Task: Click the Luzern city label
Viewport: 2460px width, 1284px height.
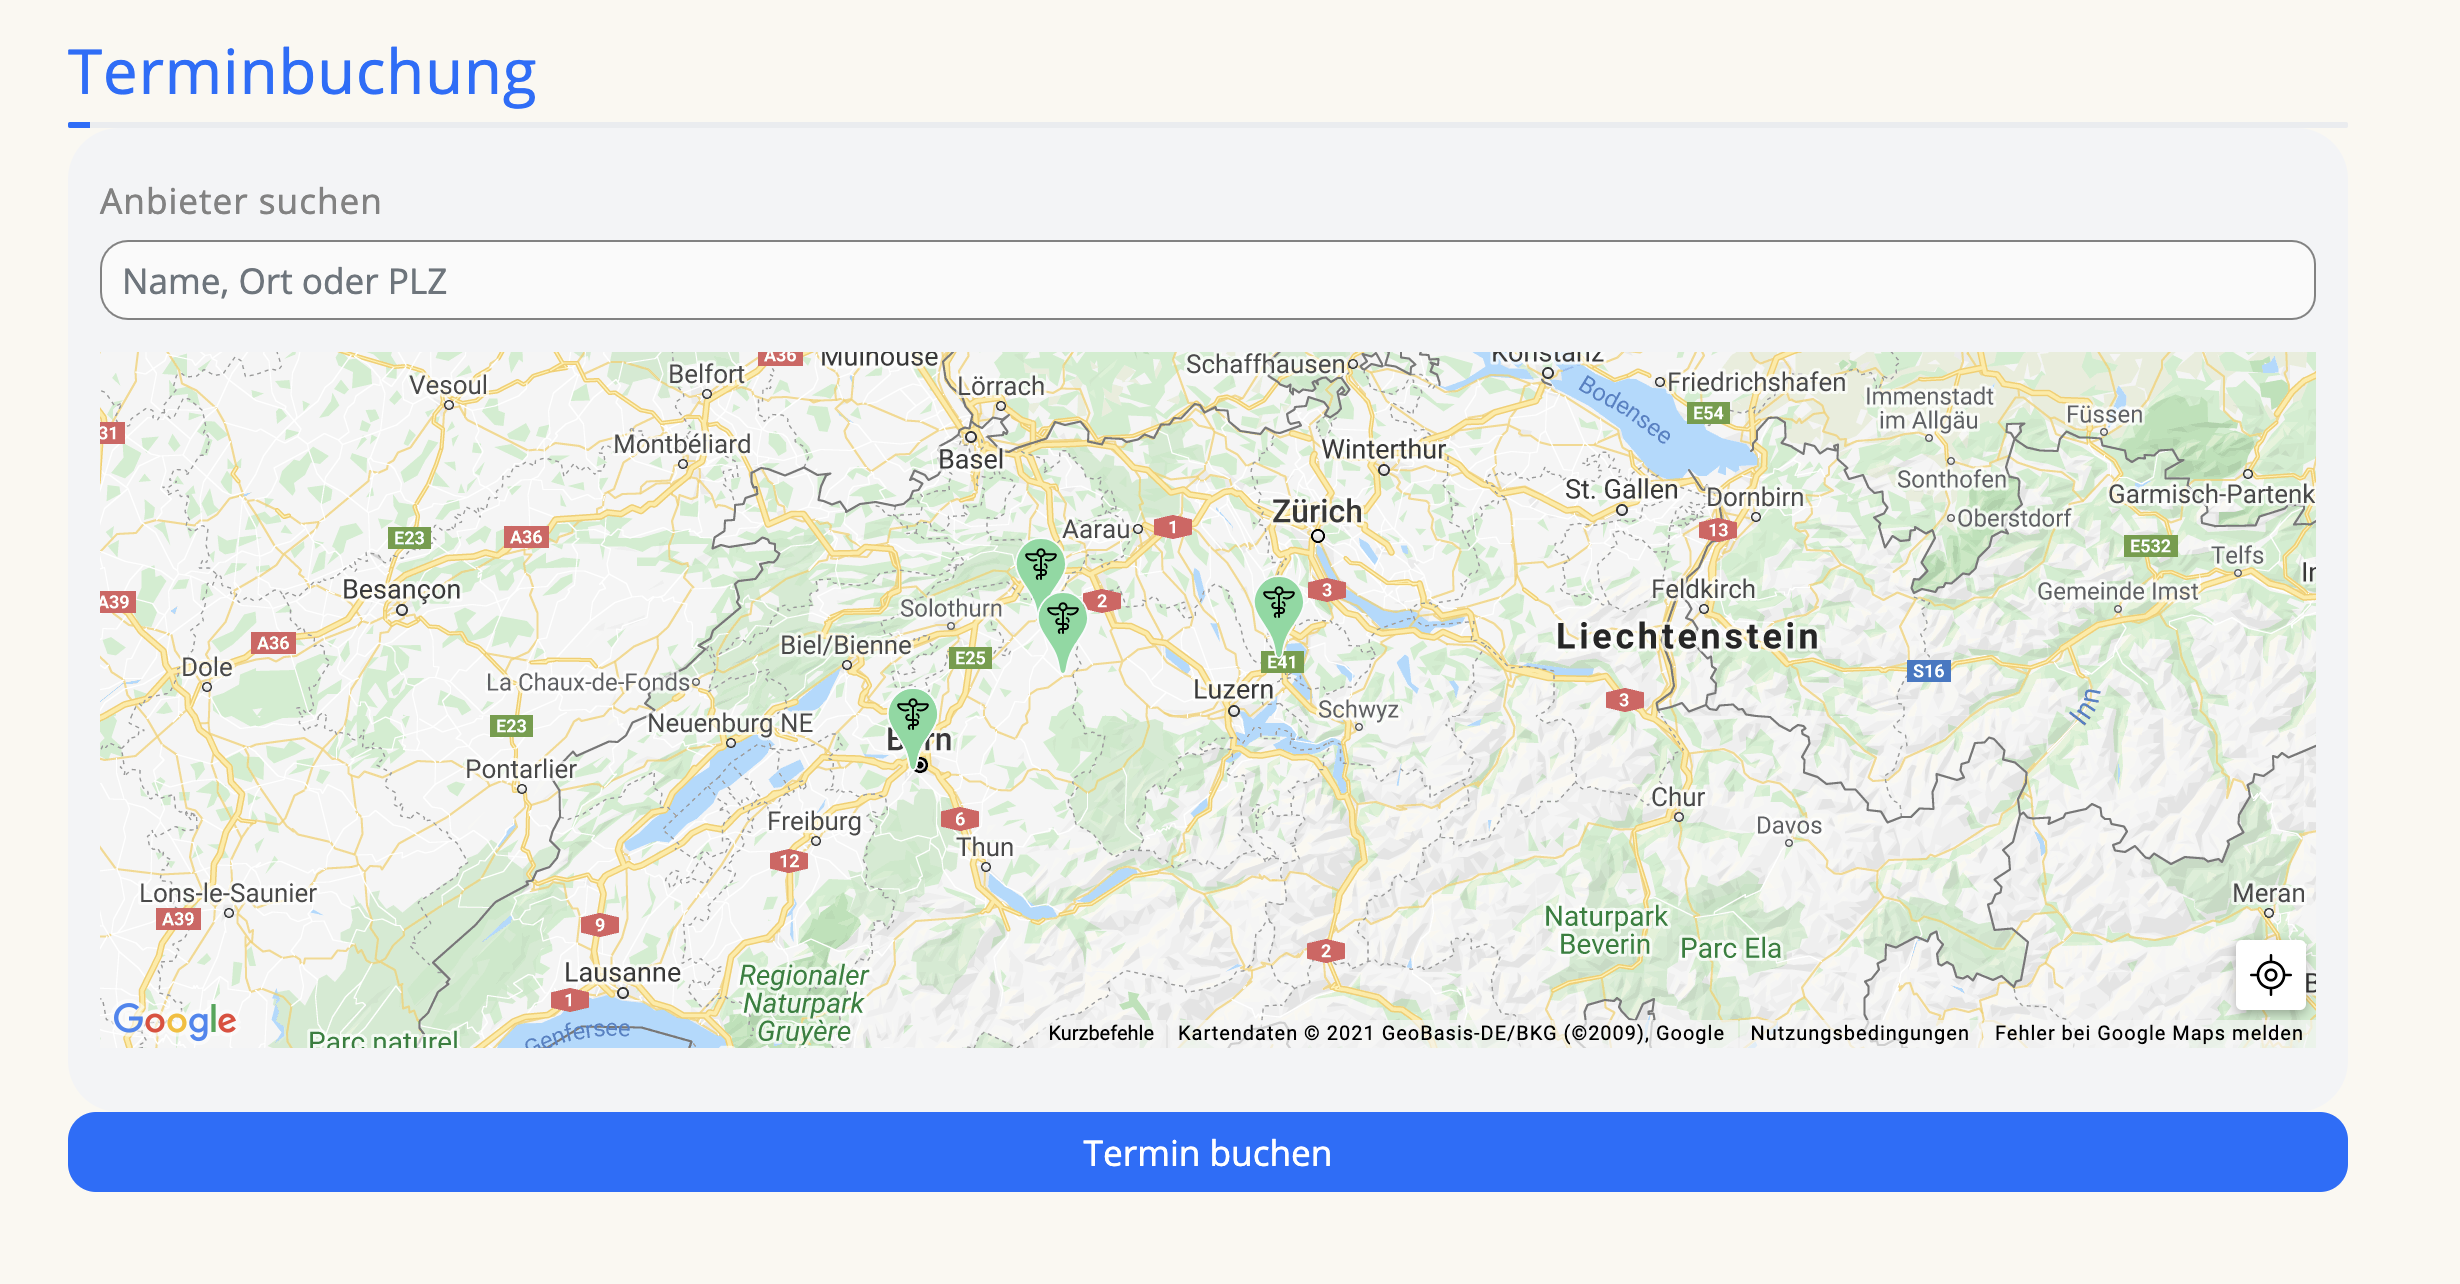Action: click(x=1233, y=689)
